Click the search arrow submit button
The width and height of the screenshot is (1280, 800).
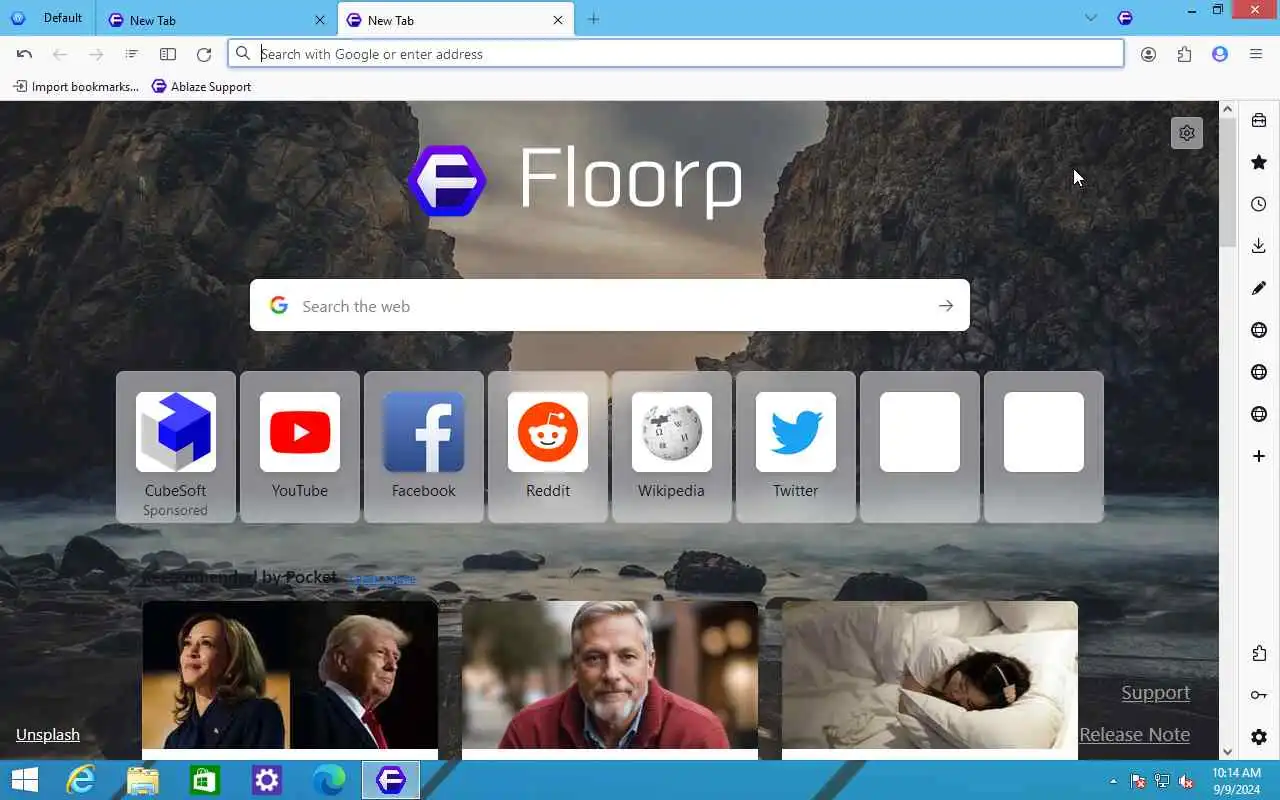(946, 306)
